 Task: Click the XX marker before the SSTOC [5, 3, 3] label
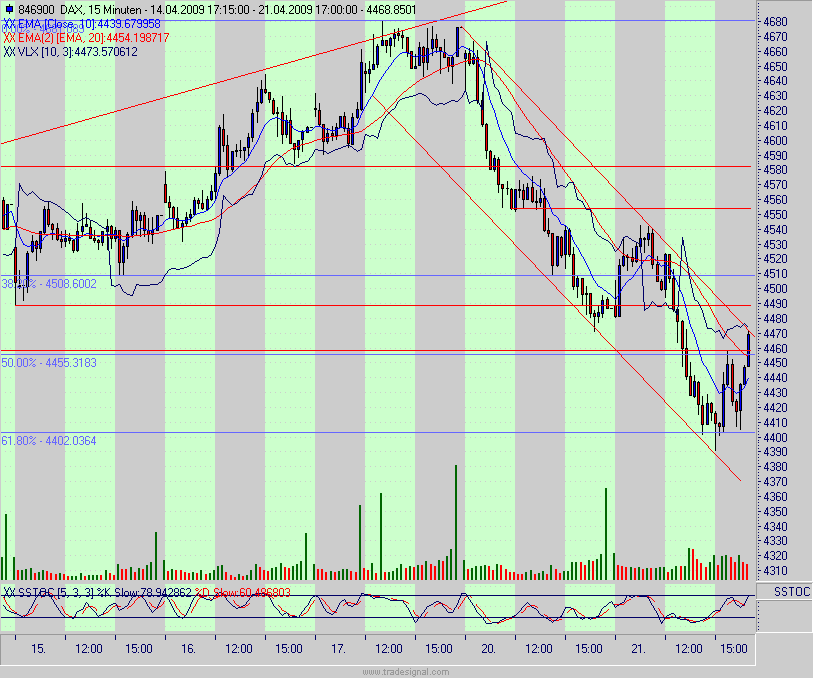tap(10, 589)
